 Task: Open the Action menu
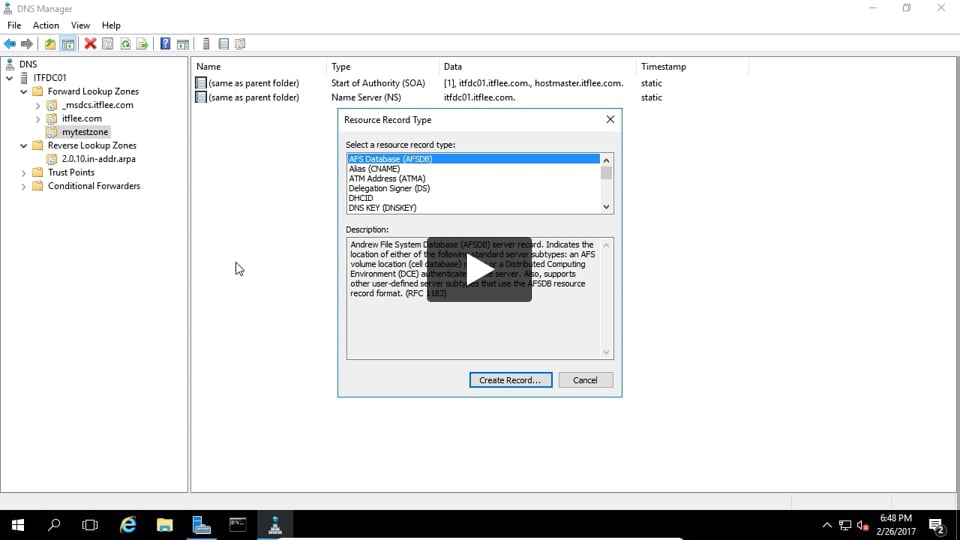(46, 25)
